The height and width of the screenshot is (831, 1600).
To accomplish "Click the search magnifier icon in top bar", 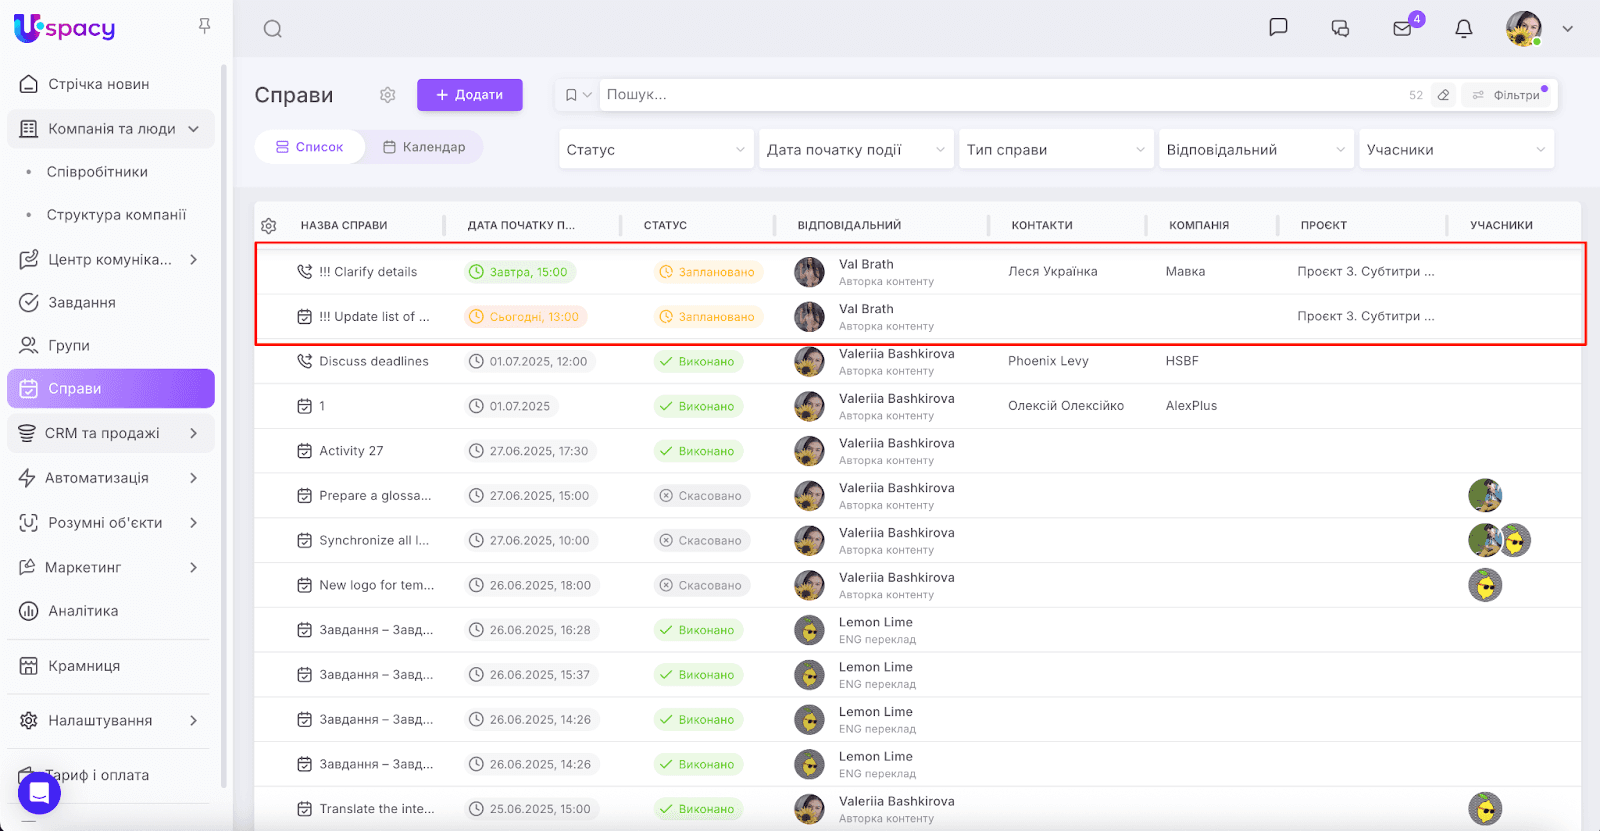I will click(x=272, y=29).
